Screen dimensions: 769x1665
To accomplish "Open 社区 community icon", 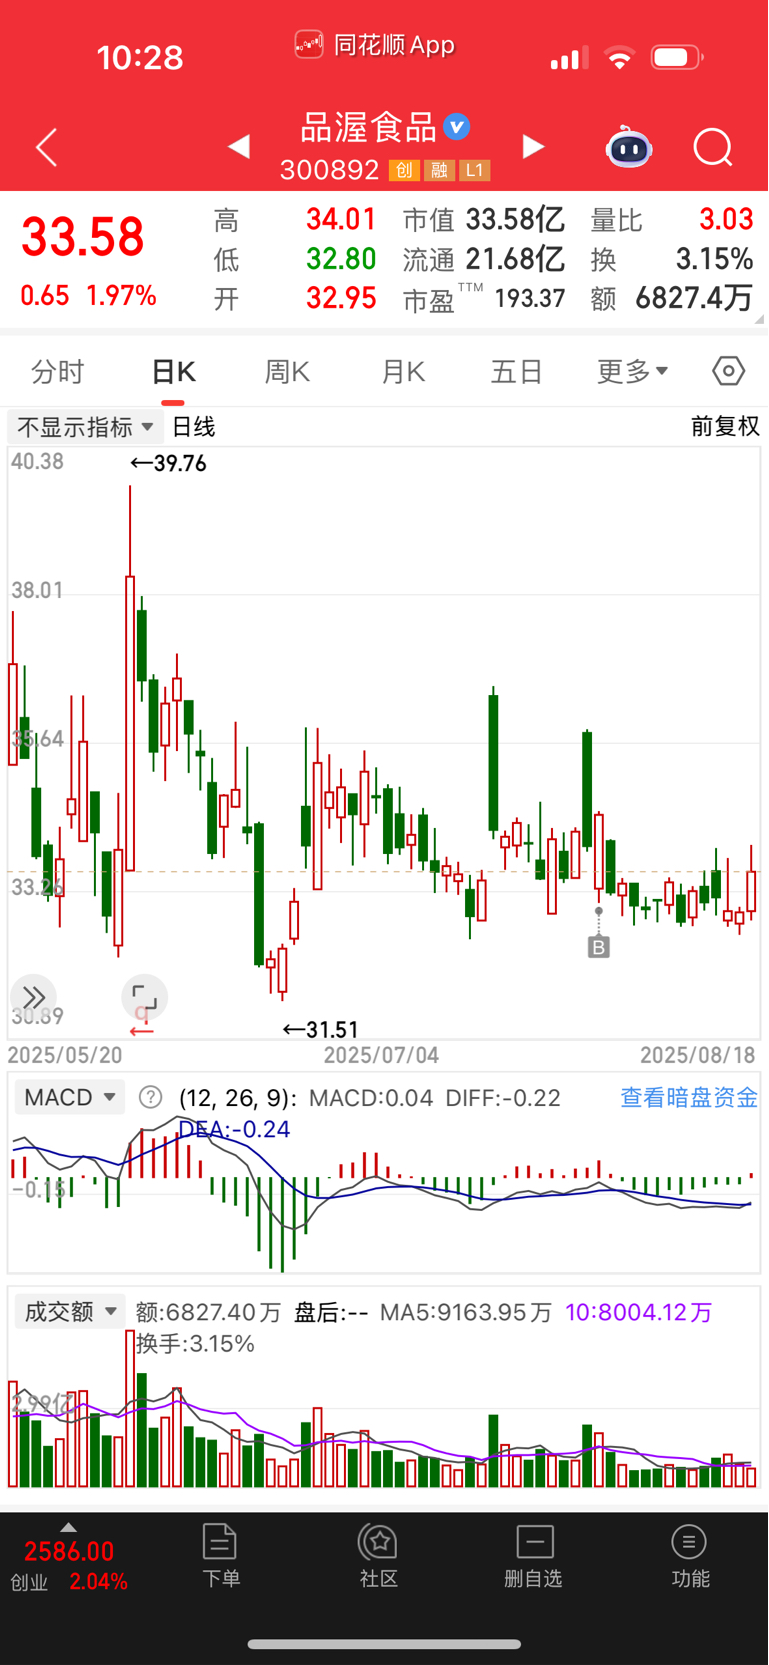I will point(379,1556).
